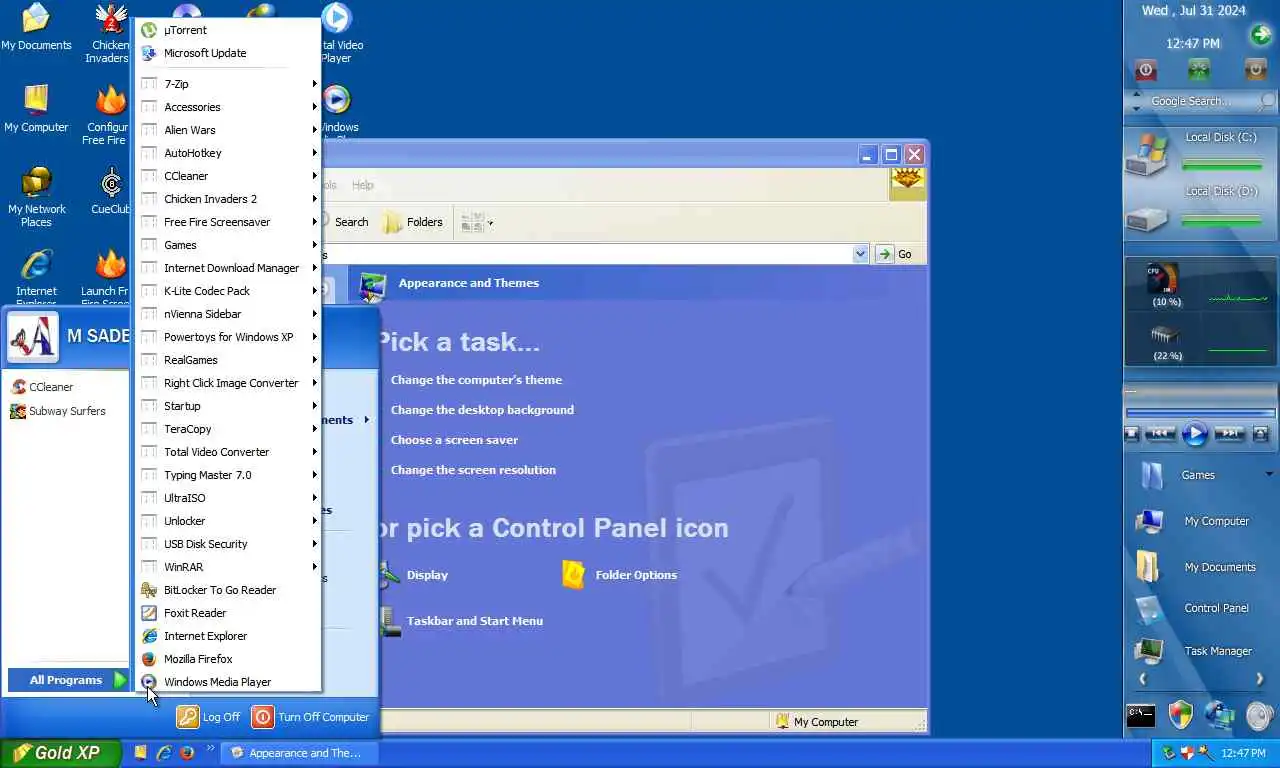Open My Documents desktop icon

pyautogui.click(x=36, y=27)
